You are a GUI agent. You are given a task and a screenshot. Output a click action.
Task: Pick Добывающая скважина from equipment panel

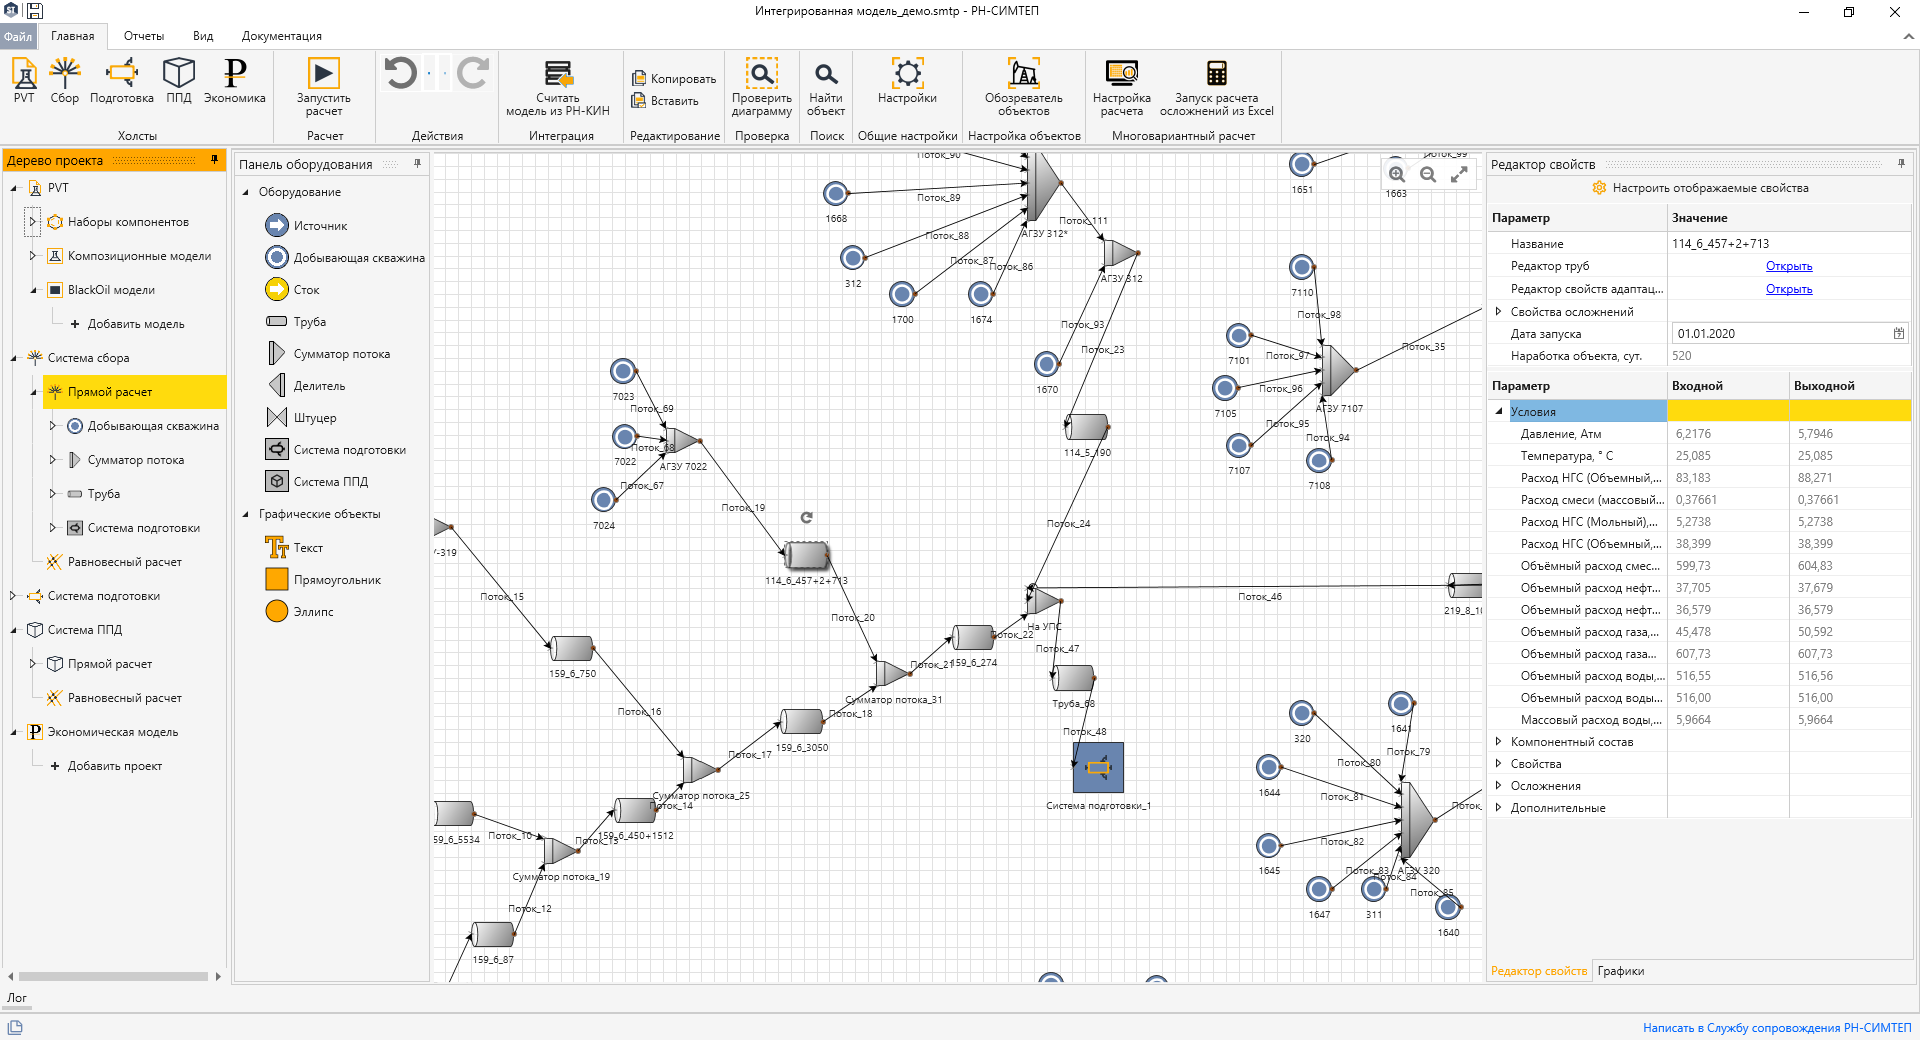[345, 258]
